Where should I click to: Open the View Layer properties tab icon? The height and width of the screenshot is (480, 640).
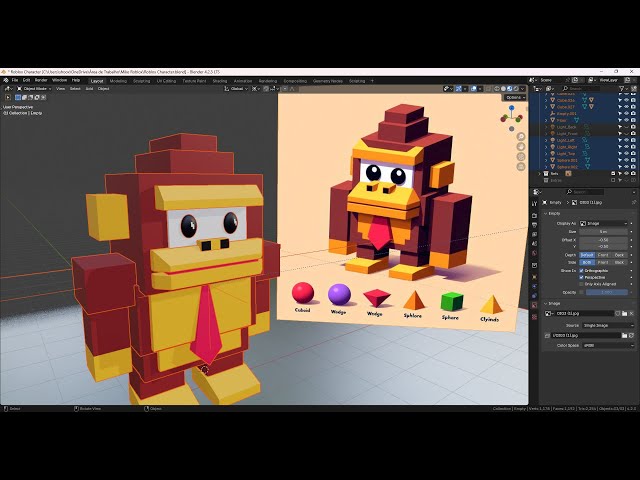[x=535, y=235]
